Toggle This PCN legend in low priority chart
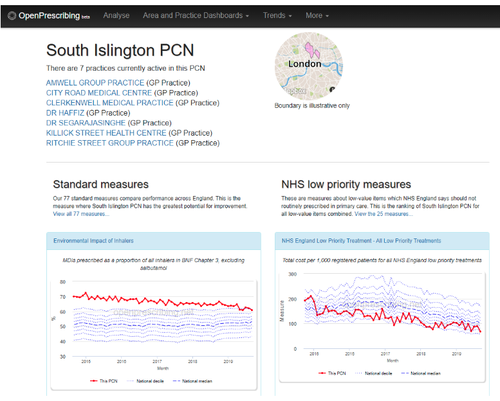Screen dimensions: 500x401 tap(332, 373)
